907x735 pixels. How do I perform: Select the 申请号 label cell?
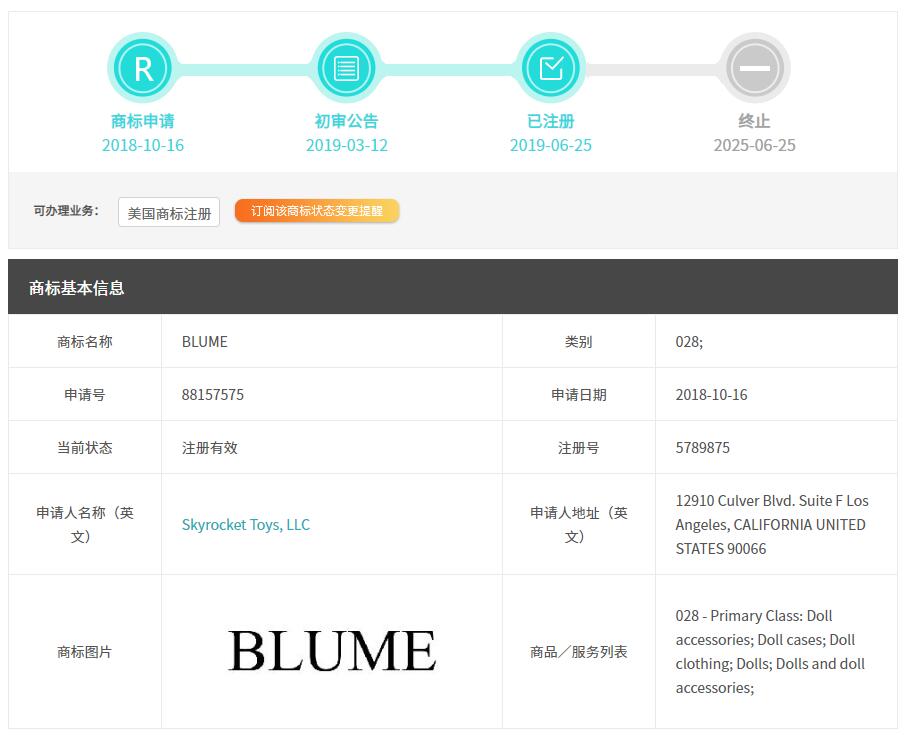pos(84,395)
